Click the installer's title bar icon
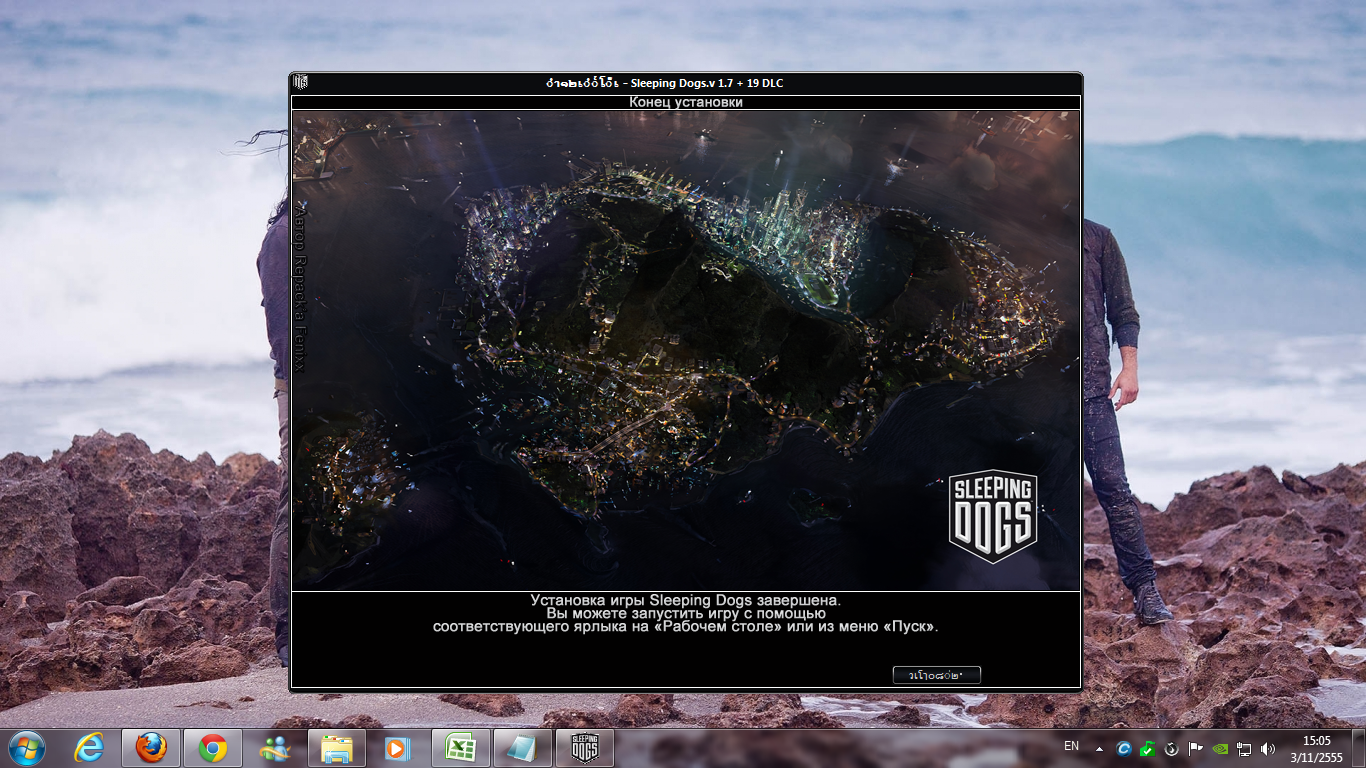This screenshot has height=768, width=1366. coord(301,83)
